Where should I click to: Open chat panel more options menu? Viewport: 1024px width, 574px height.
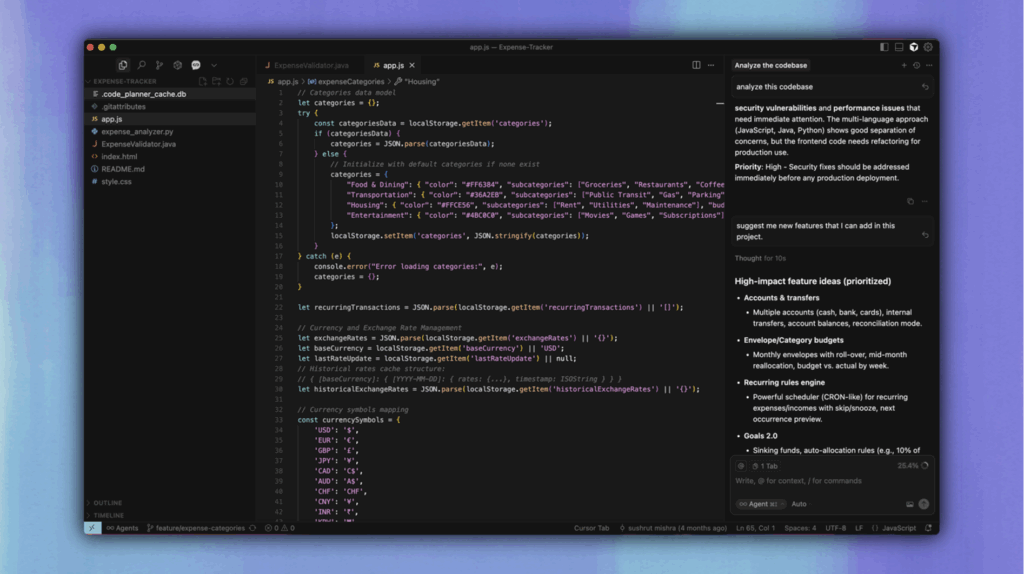[929, 65]
